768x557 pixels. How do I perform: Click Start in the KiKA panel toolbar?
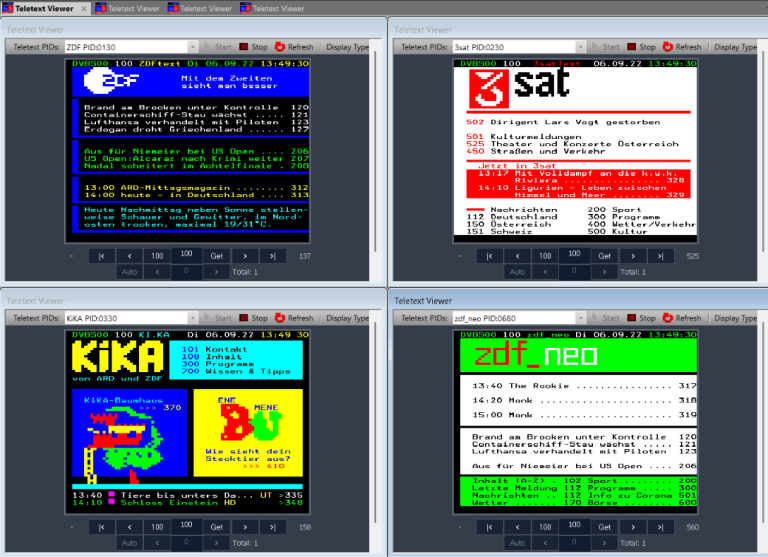point(217,318)
